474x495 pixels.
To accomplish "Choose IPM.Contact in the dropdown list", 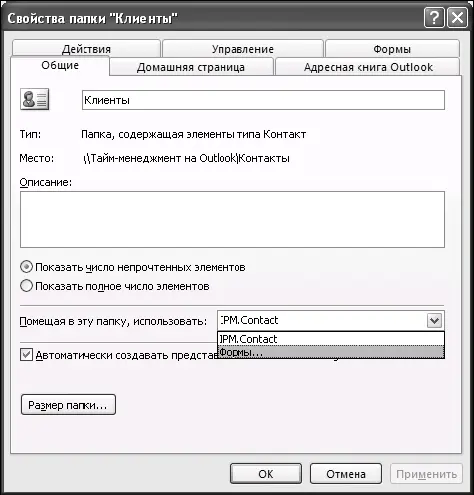I will [331, 339].
